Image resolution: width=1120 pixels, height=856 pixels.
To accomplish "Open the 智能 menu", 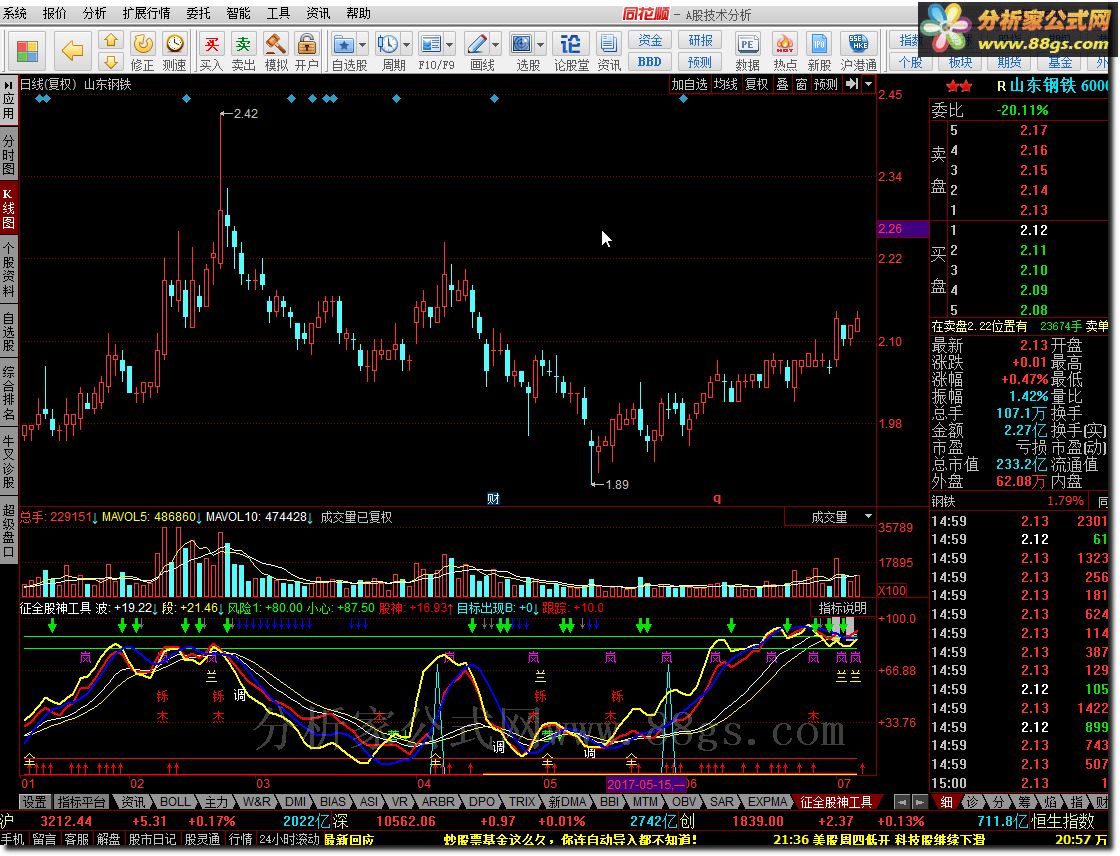I will click(x=239, y=13).
